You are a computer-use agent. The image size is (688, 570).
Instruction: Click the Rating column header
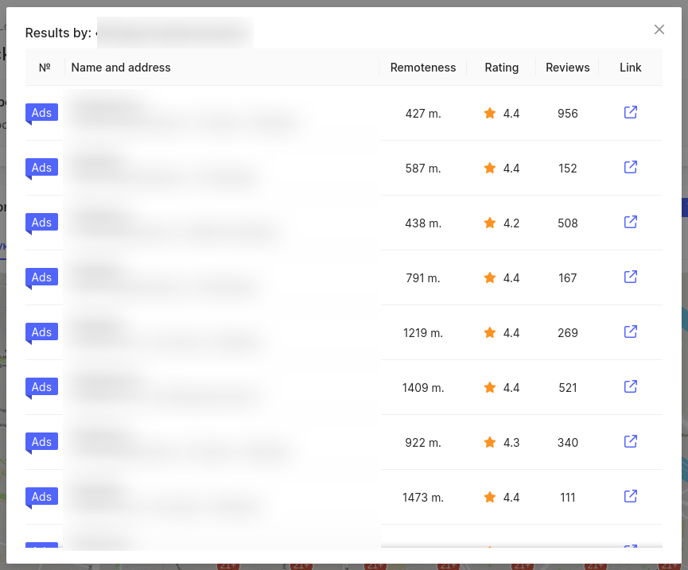tap(501, 68)
